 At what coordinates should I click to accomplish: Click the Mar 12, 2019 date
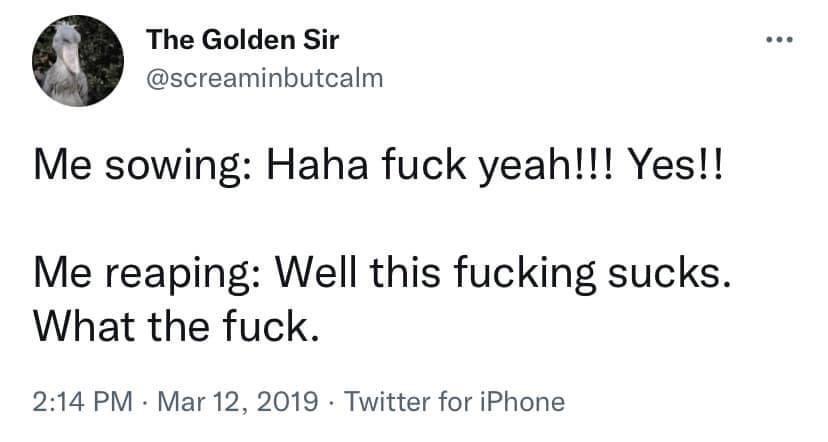[x=238, y=401]
